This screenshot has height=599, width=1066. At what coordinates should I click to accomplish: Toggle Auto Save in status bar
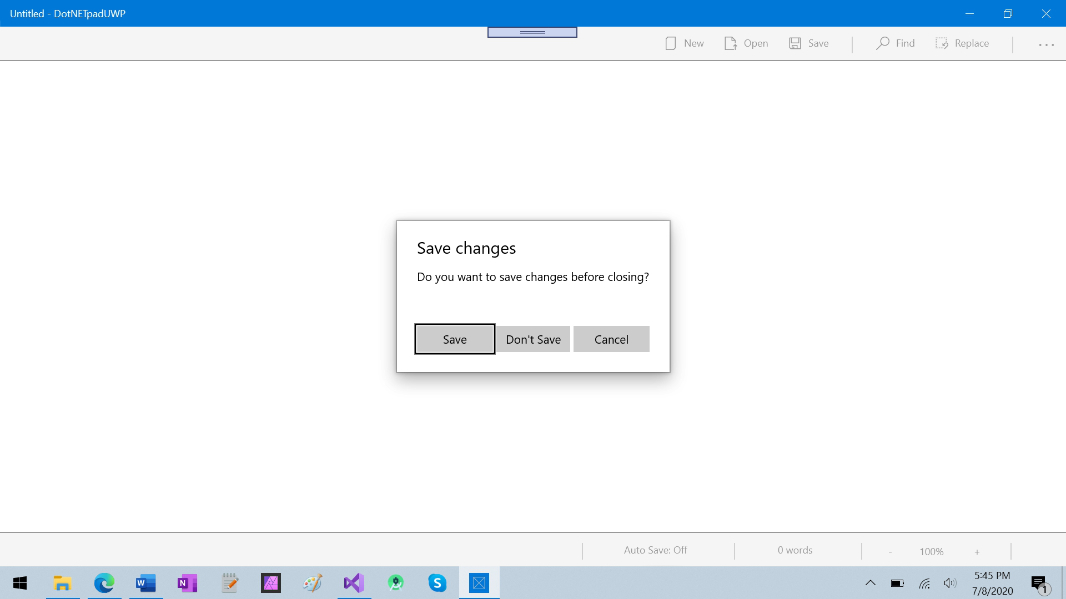[x=655, y=550]
